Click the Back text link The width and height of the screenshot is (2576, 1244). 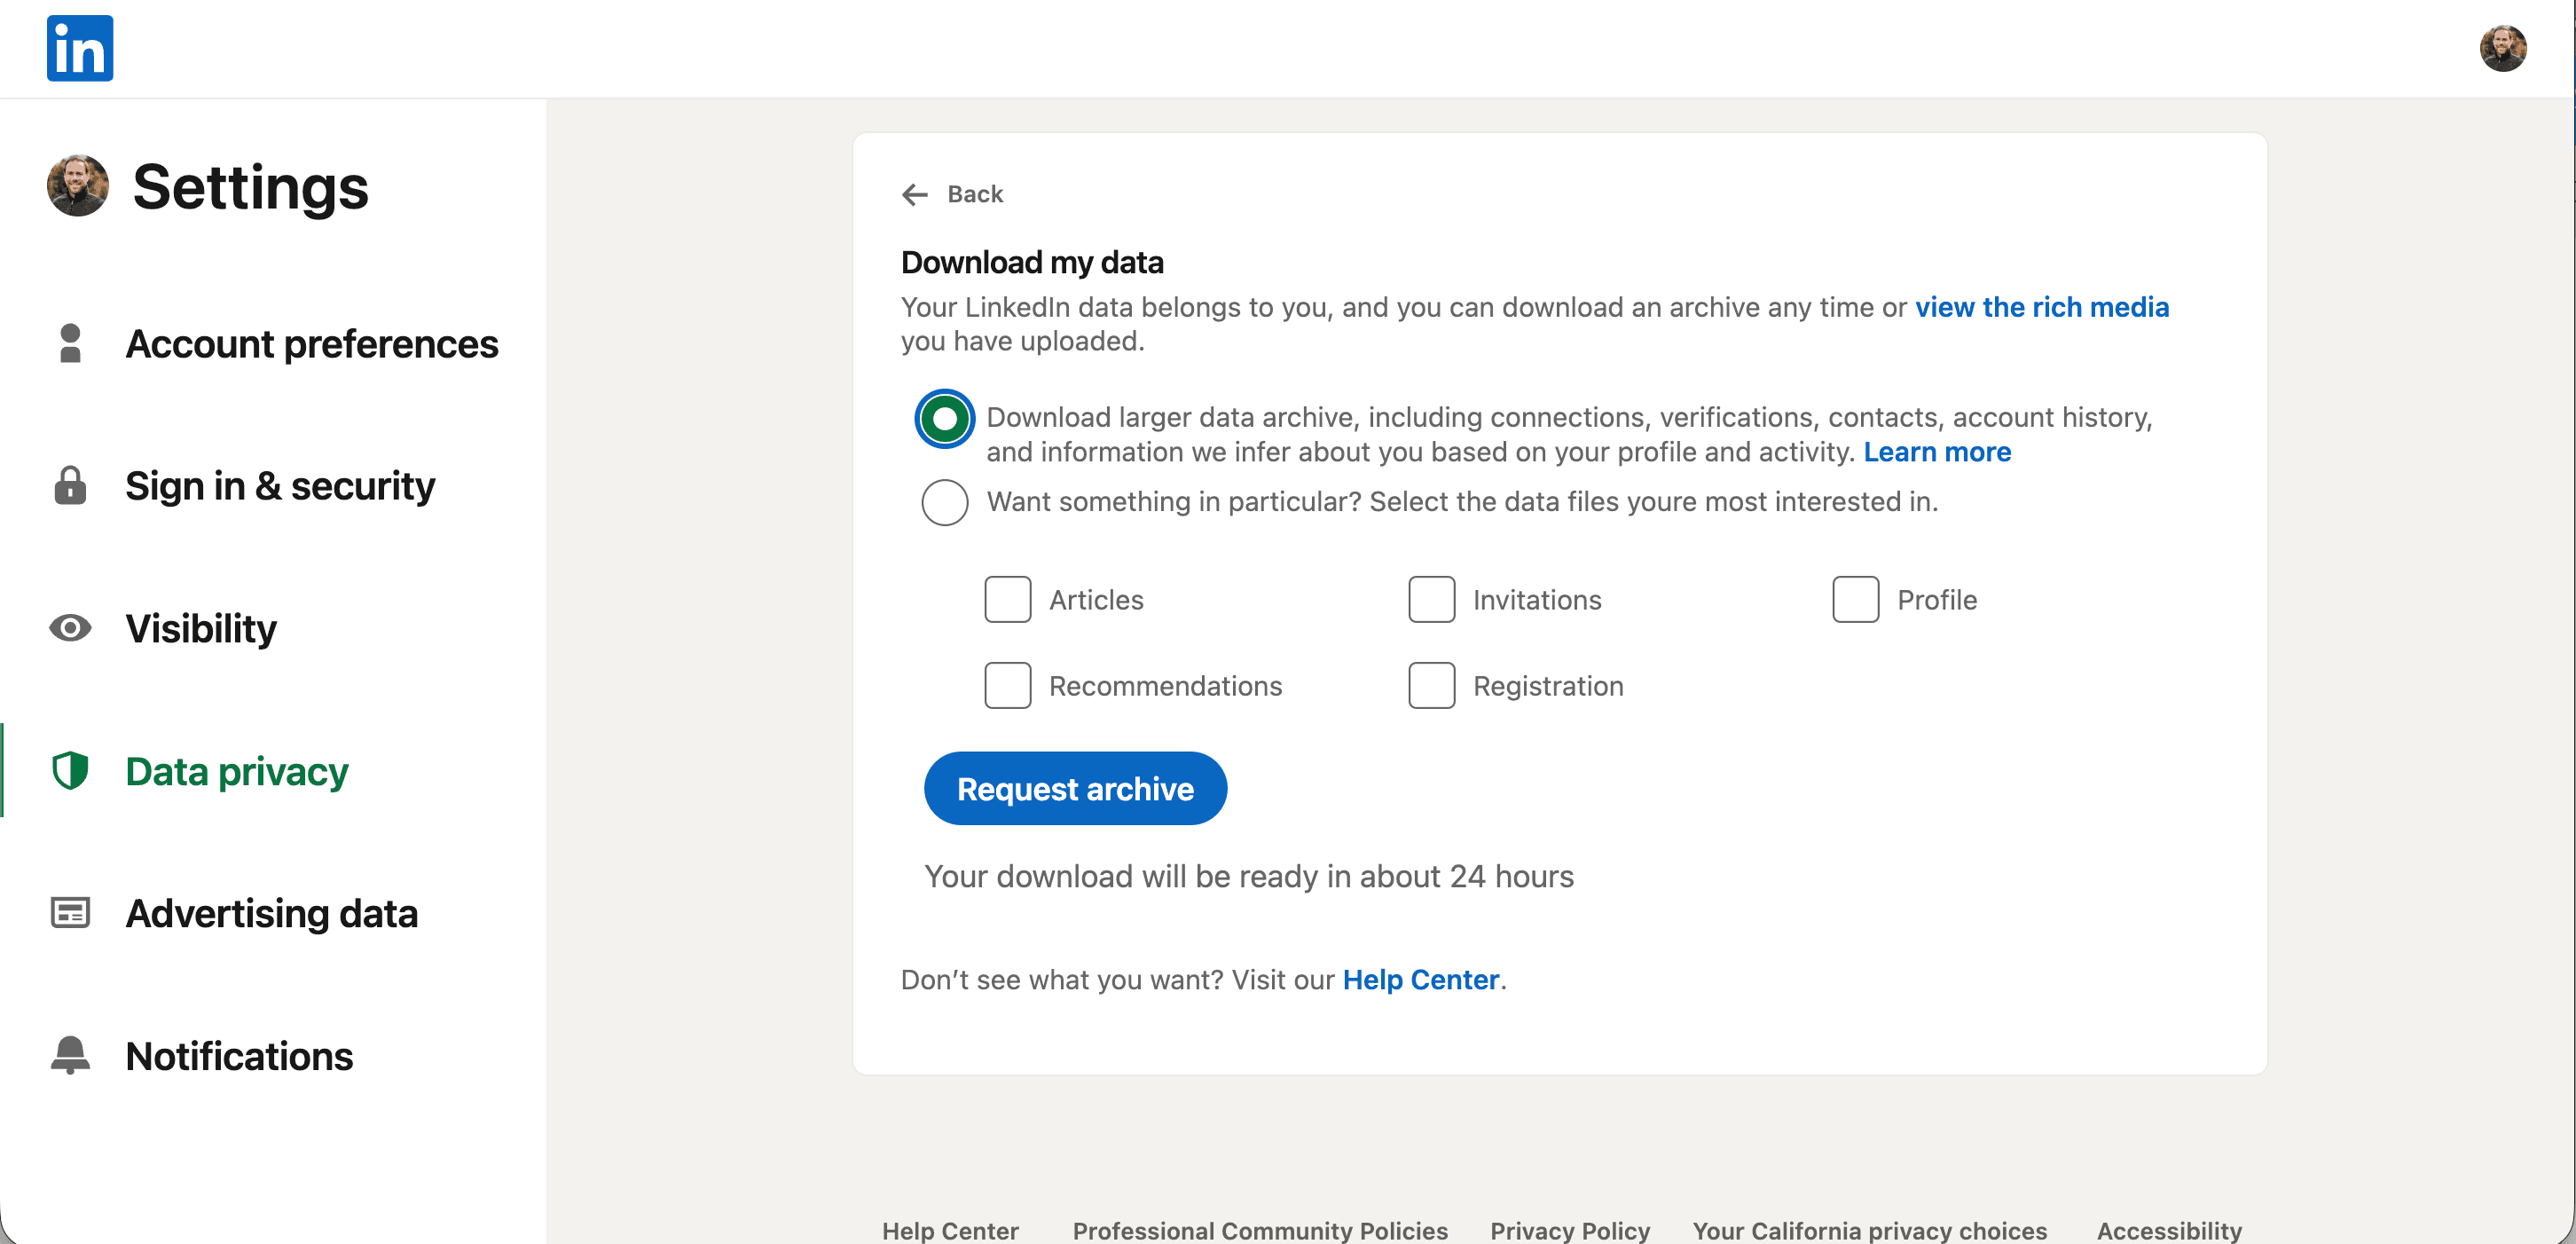point(975,194)
